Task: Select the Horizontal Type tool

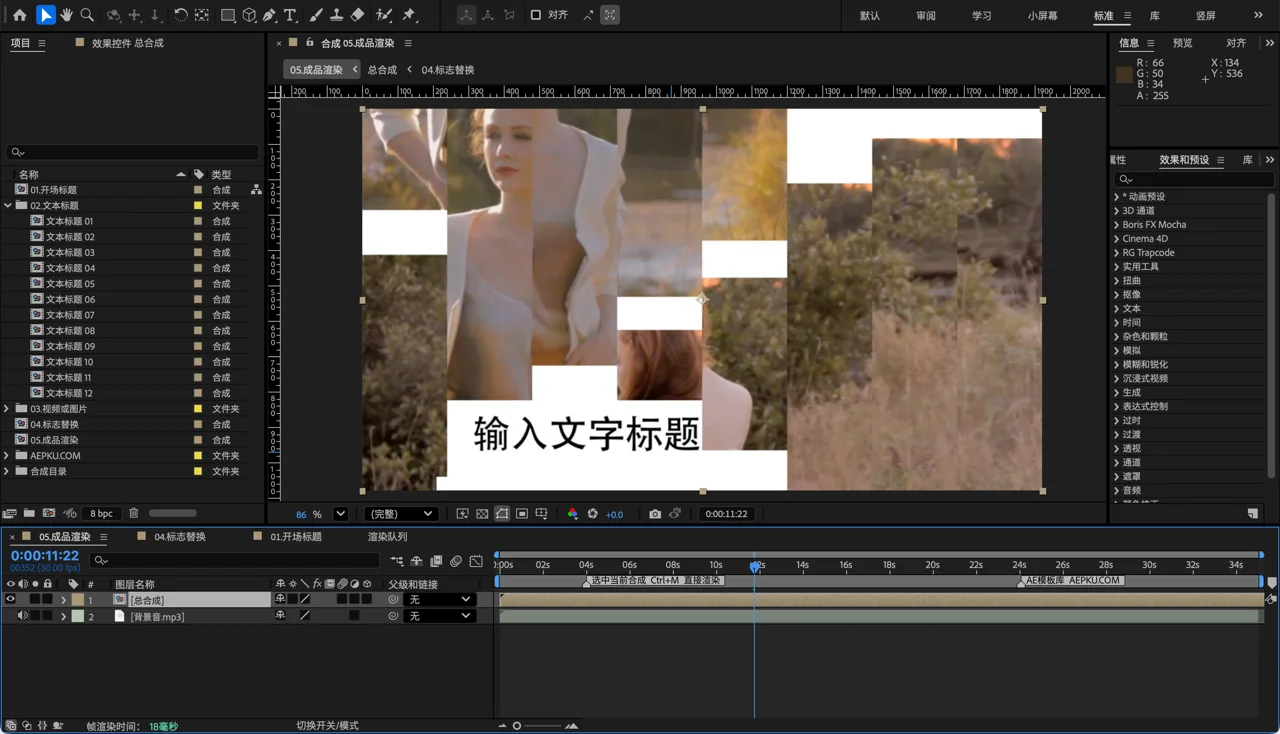Action: [291, 15]
